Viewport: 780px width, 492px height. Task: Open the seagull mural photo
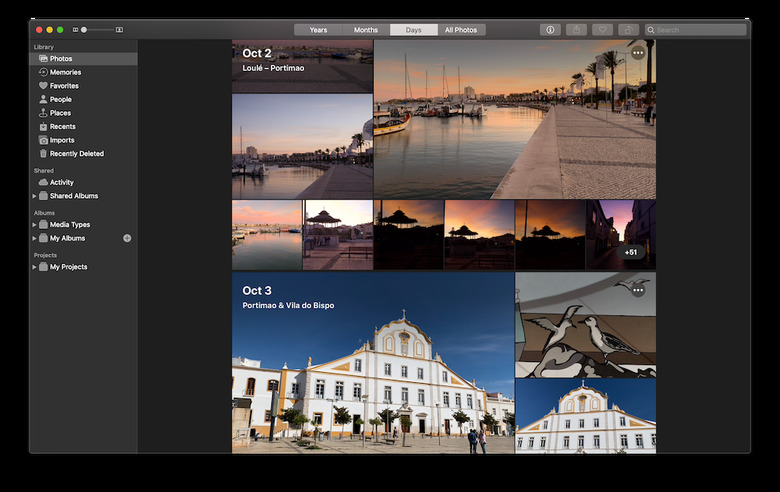point(585,325)
